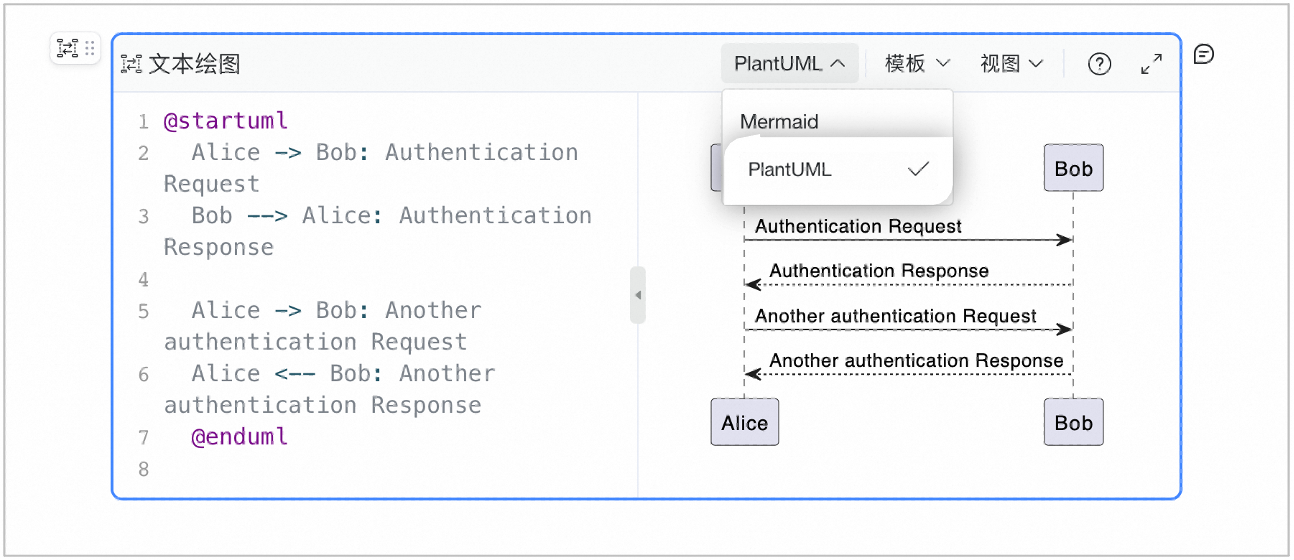Close the PlantUML language dropdown
This screenshot has width=1294, height=560.
tap(790, 64)
